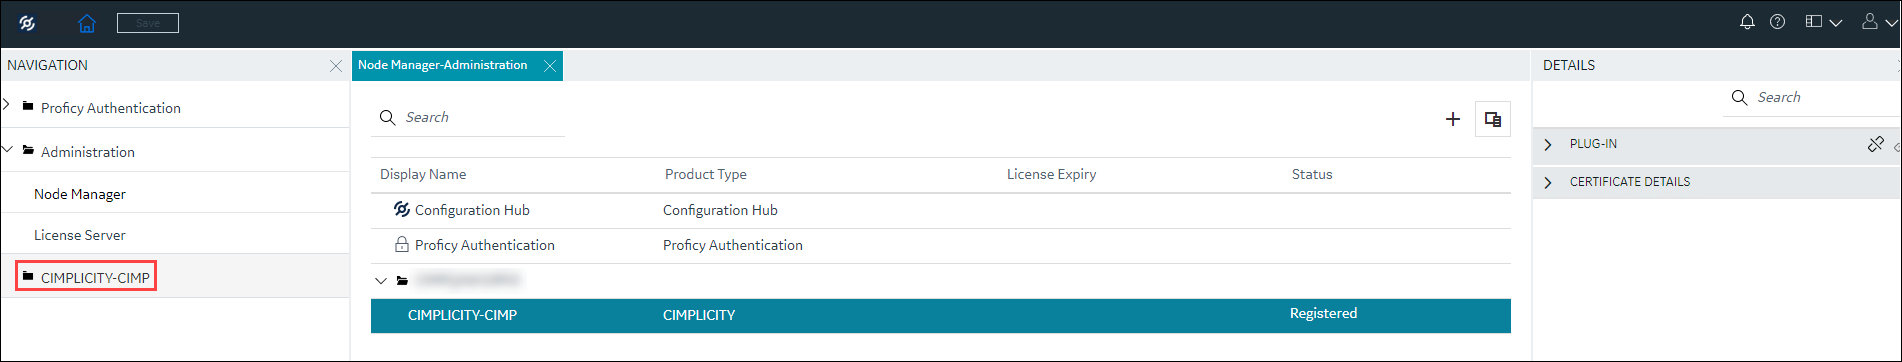Select the Proficy Authentication table row
The height and width of the screenshot is (362, 1902).
click(x=940, y=246)
